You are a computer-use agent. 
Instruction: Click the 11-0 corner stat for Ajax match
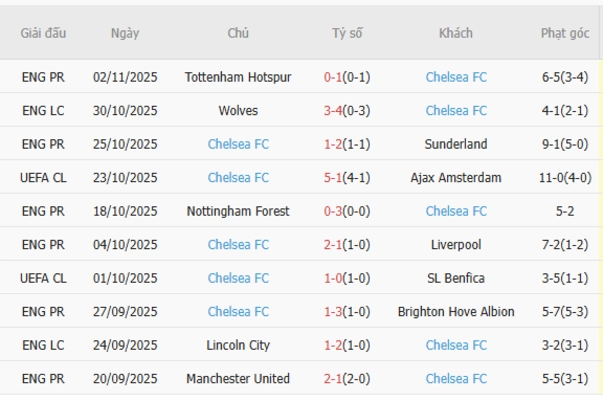[565, 178]
